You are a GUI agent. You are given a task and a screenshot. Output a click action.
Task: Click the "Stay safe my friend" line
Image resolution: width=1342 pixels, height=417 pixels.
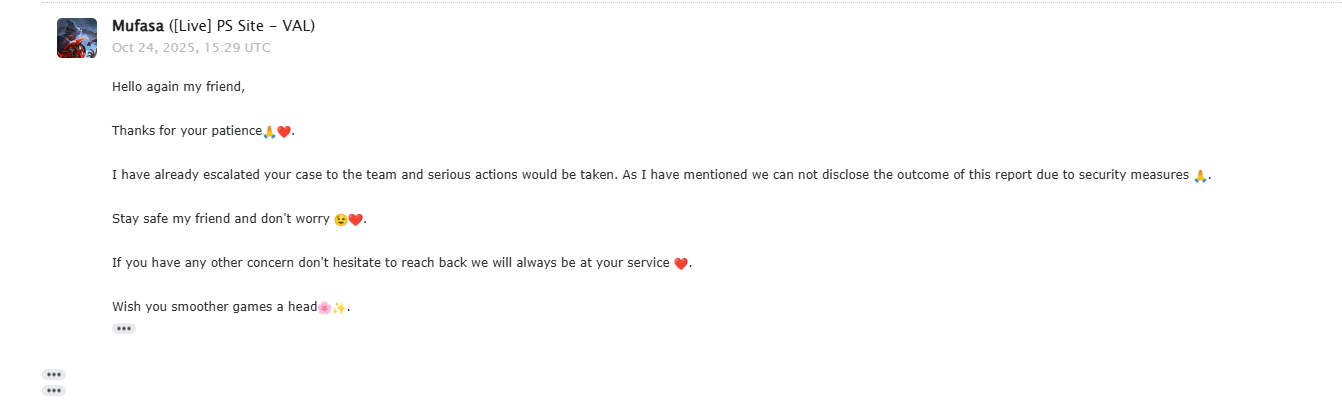click(x=221, y=219)
